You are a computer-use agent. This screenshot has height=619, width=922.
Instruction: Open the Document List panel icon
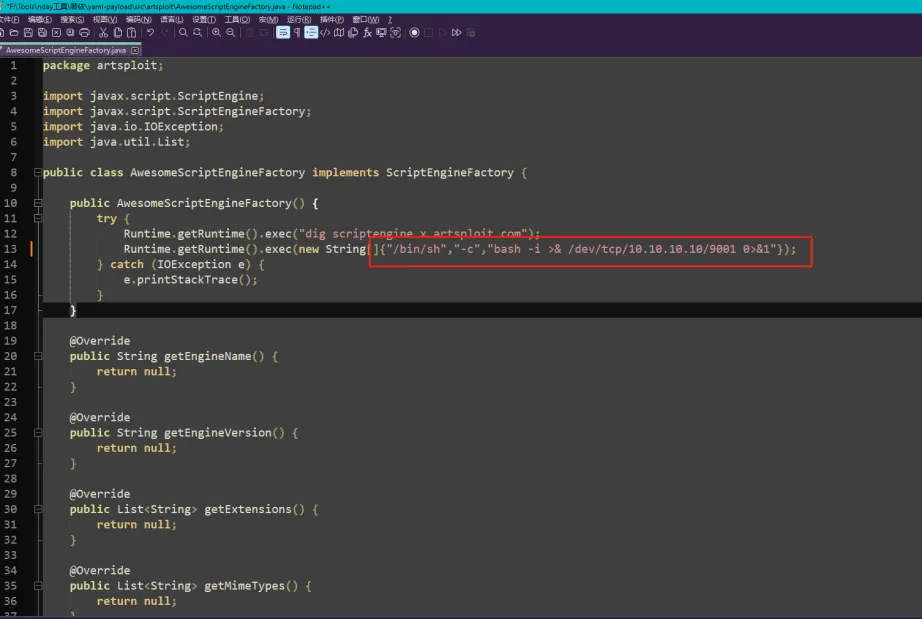click(353, 33)
